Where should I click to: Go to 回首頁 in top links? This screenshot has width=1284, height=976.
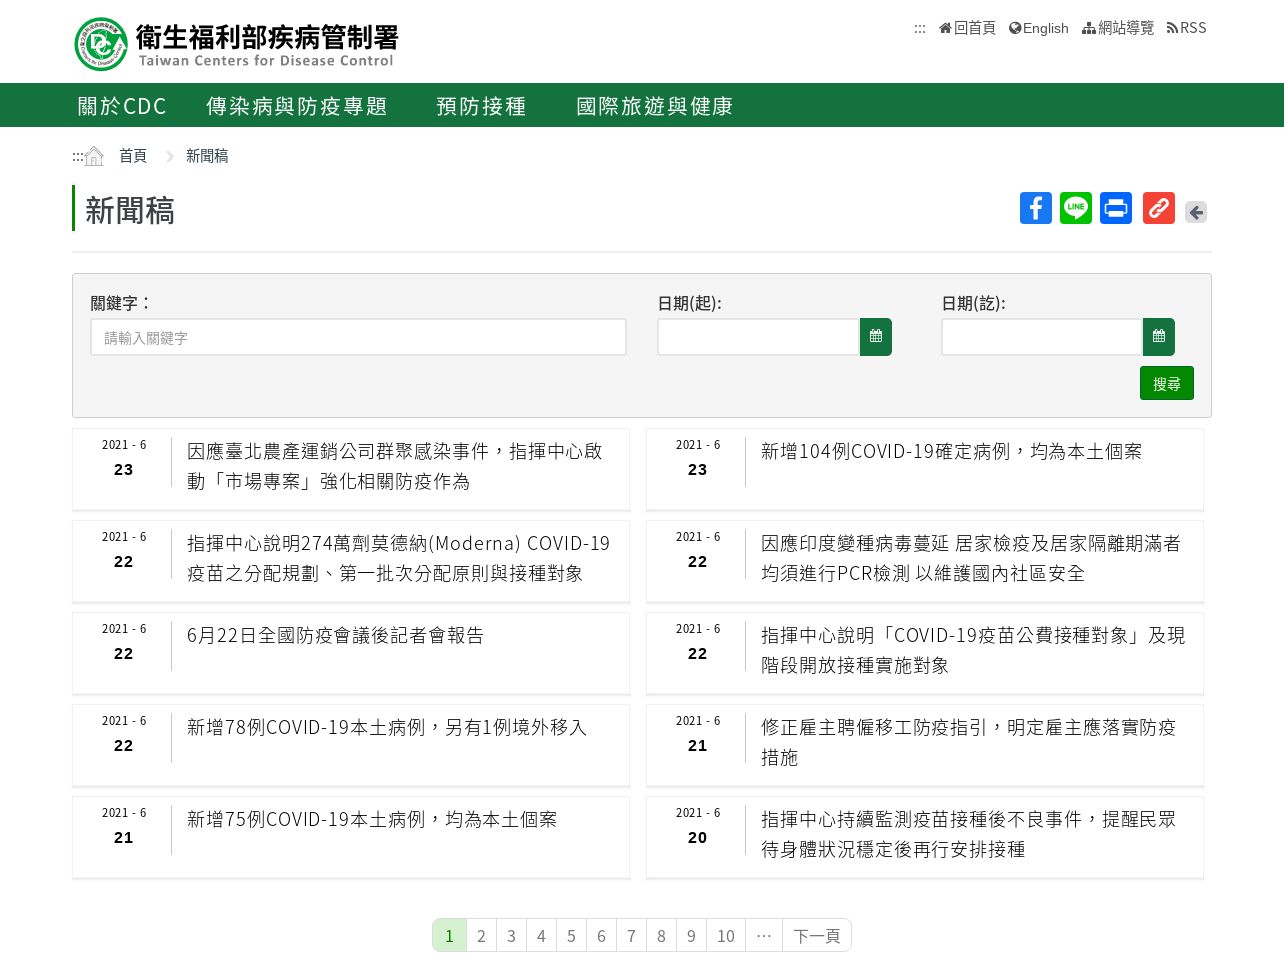(x=967, y=28)
